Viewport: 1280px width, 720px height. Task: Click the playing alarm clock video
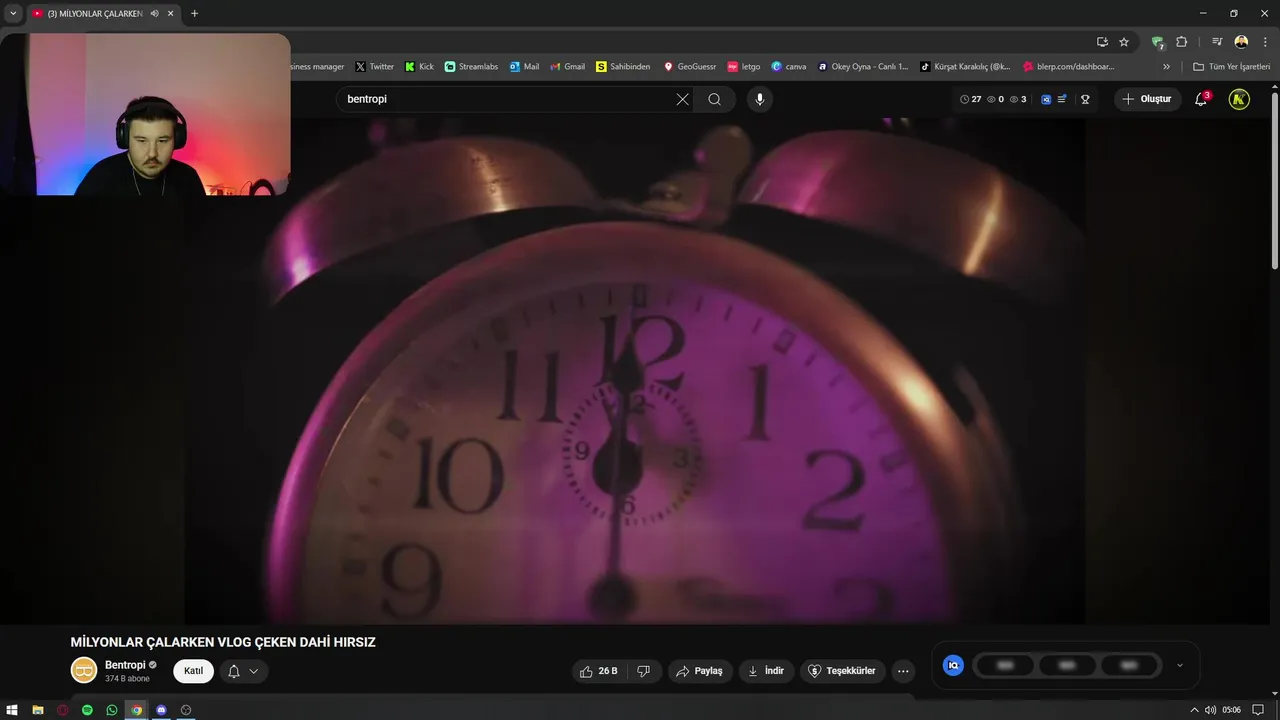point(635,370)
